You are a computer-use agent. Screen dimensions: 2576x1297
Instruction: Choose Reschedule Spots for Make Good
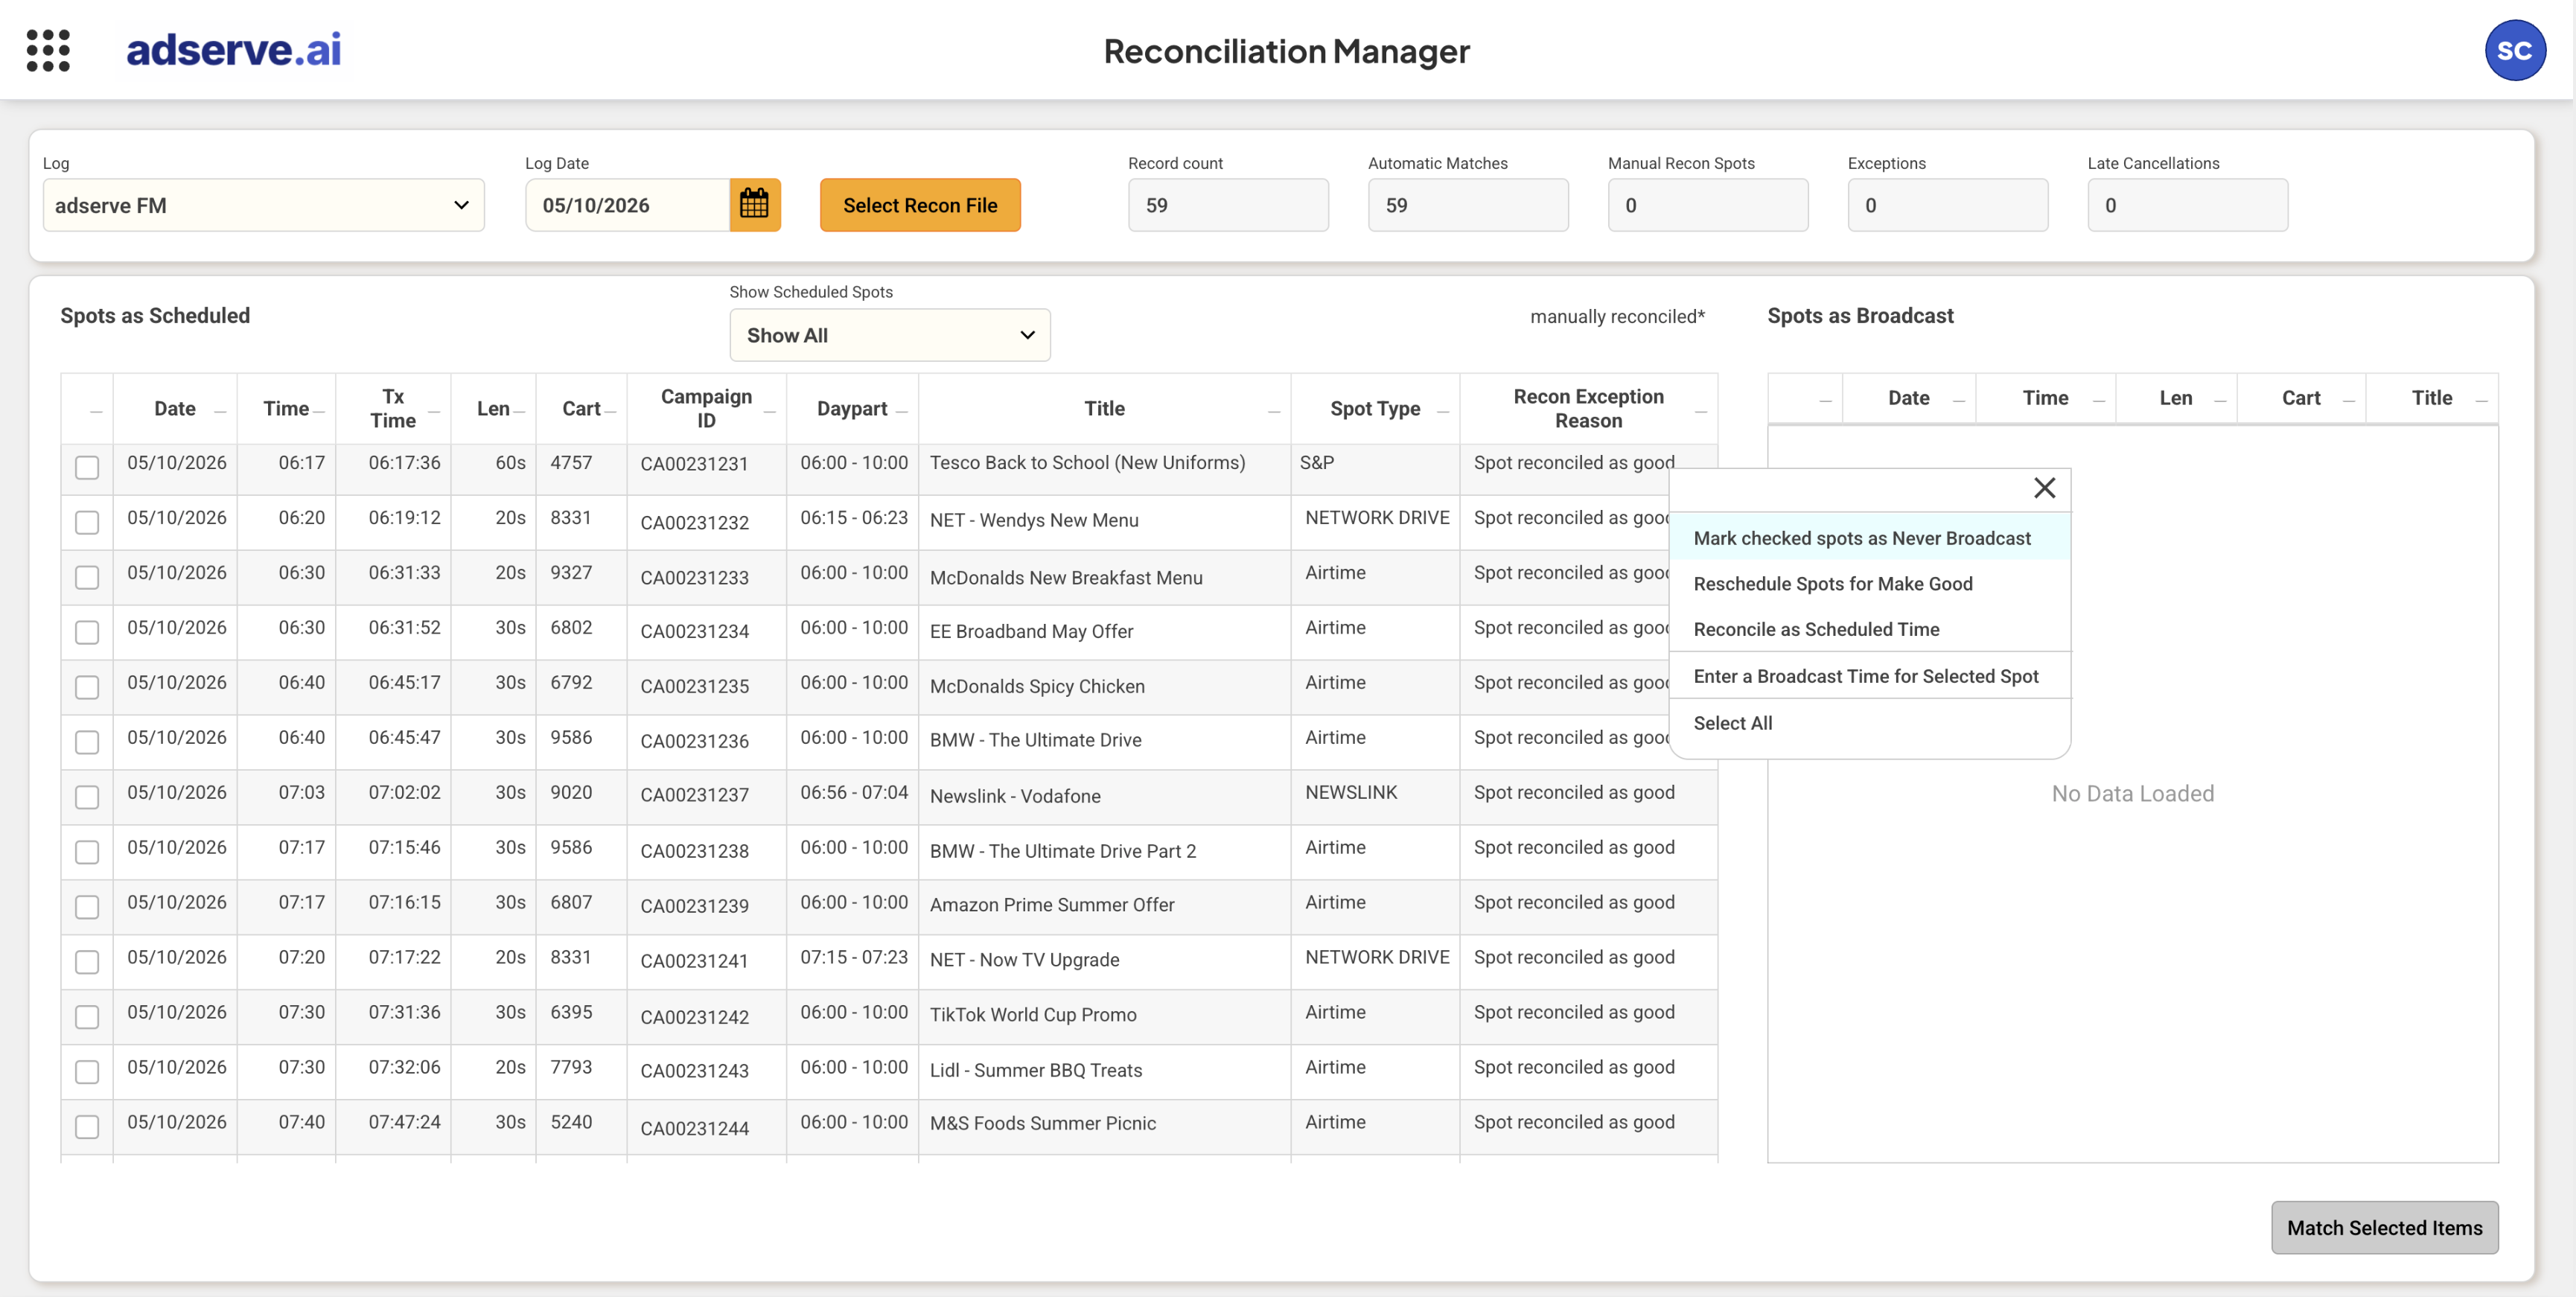pos(1869,584)
